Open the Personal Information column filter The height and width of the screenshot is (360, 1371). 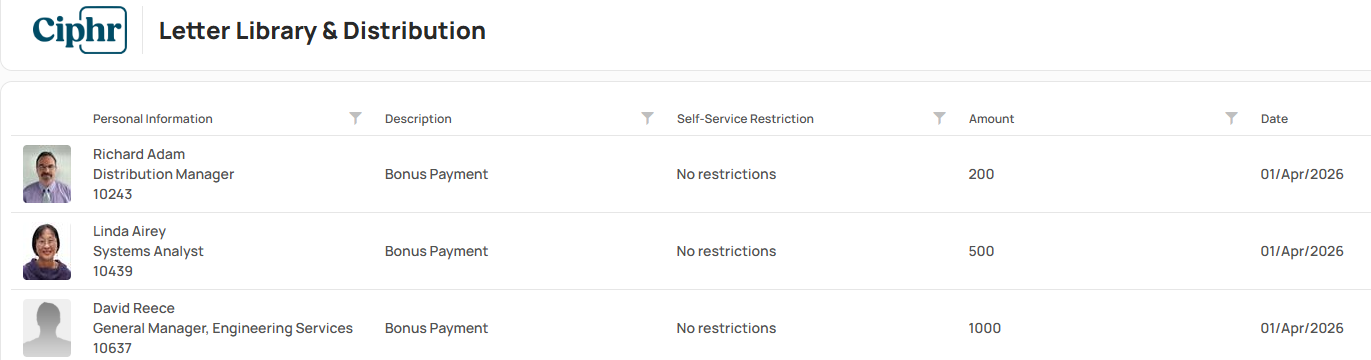click(355, 118)
